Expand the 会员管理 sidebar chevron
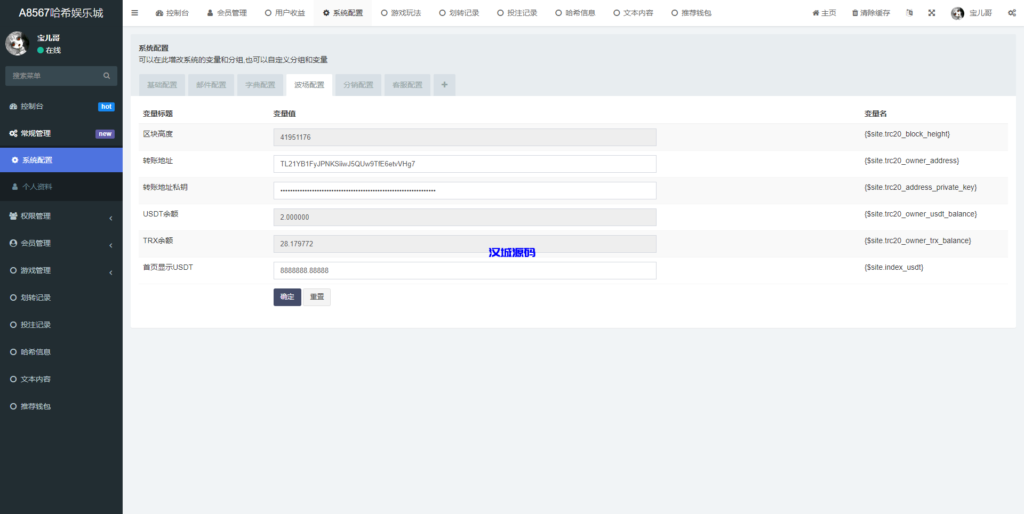 (x=111, y=245)
